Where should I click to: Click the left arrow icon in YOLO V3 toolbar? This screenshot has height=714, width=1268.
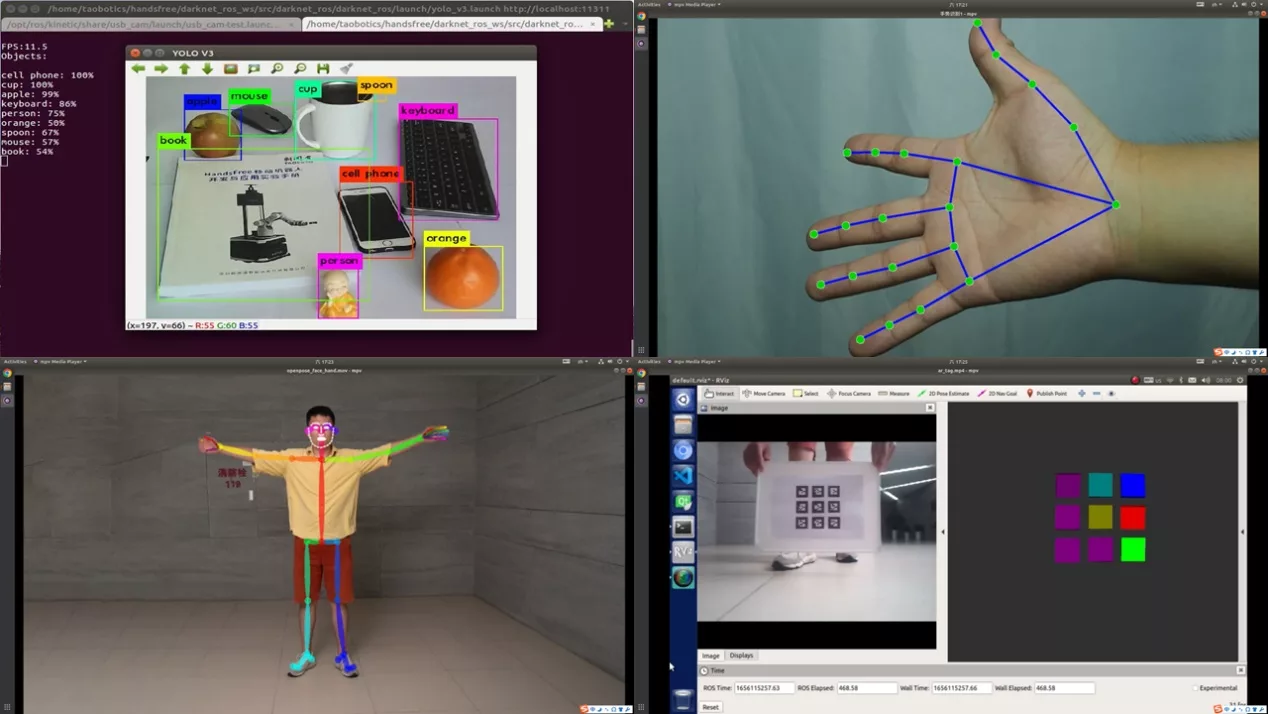point(138,69)
